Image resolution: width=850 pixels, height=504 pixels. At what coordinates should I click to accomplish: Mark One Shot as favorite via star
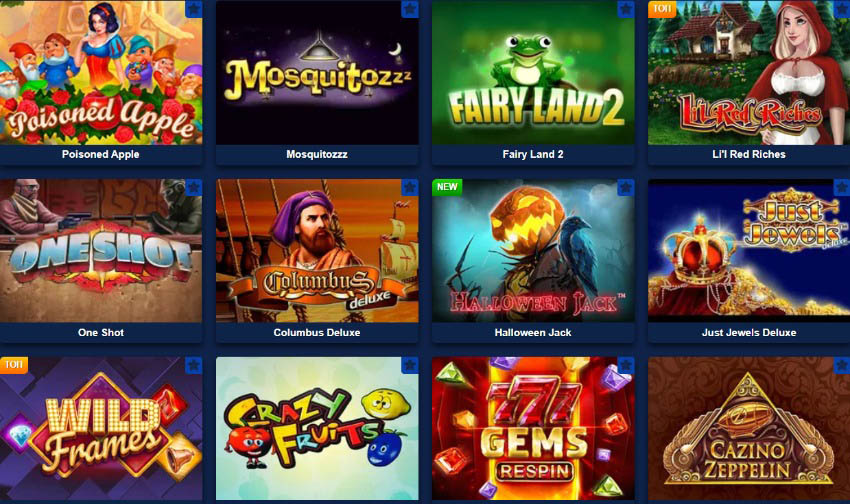tap(194, 188)
